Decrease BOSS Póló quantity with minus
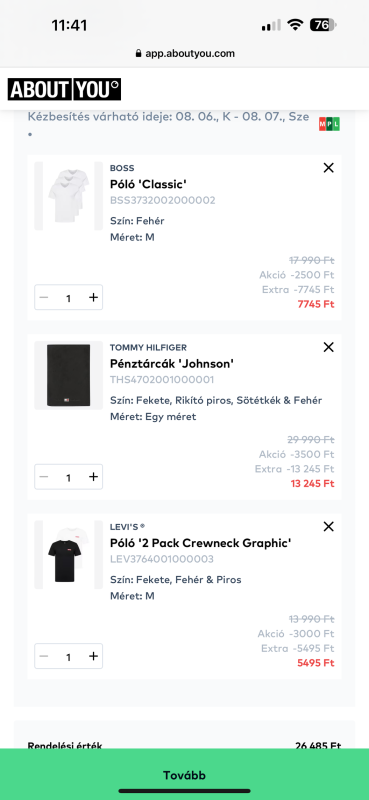The width and height of the screenshot is (369, 800). (44, 297)
